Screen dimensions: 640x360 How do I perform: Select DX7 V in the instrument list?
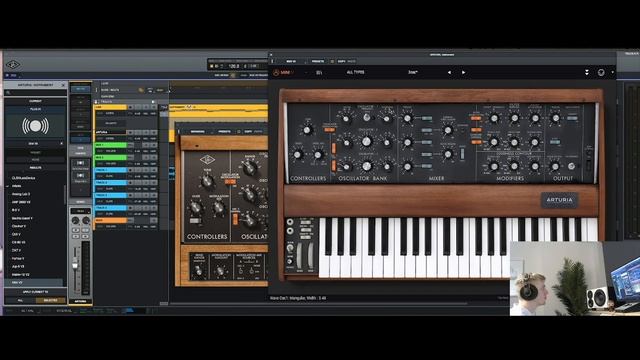pyautogui.click(x=16, y=250)
